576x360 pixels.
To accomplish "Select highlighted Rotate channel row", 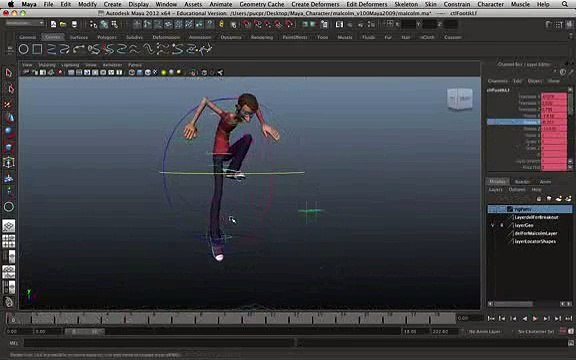I will [x=527, y=122].
